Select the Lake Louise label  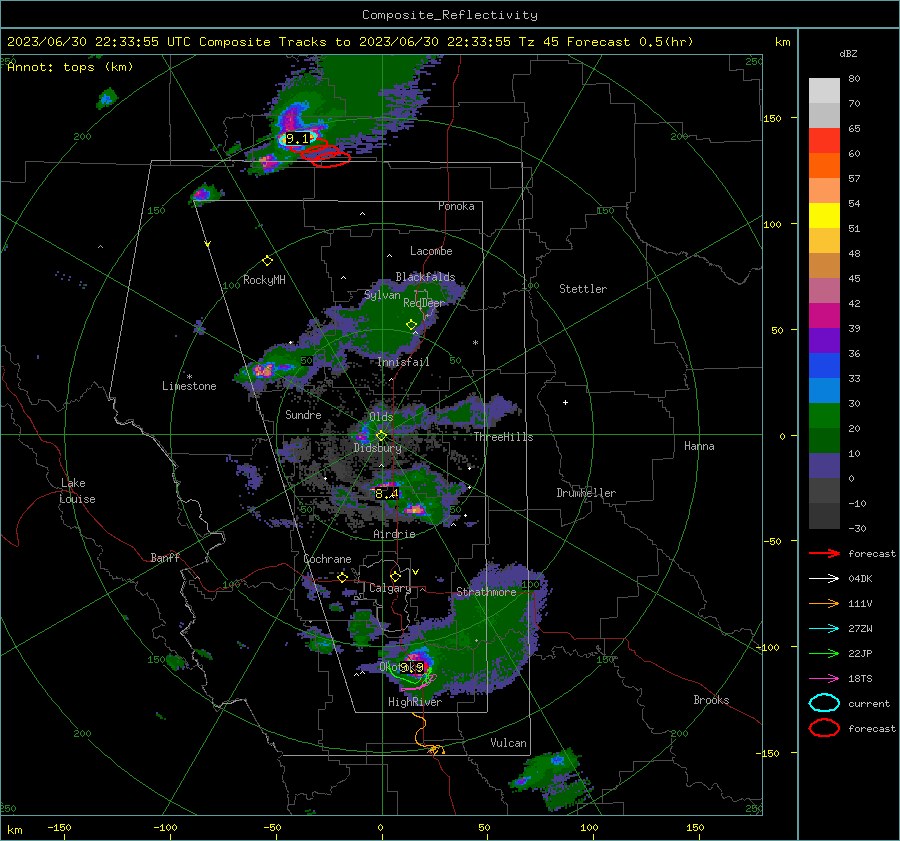coord(77,491)
